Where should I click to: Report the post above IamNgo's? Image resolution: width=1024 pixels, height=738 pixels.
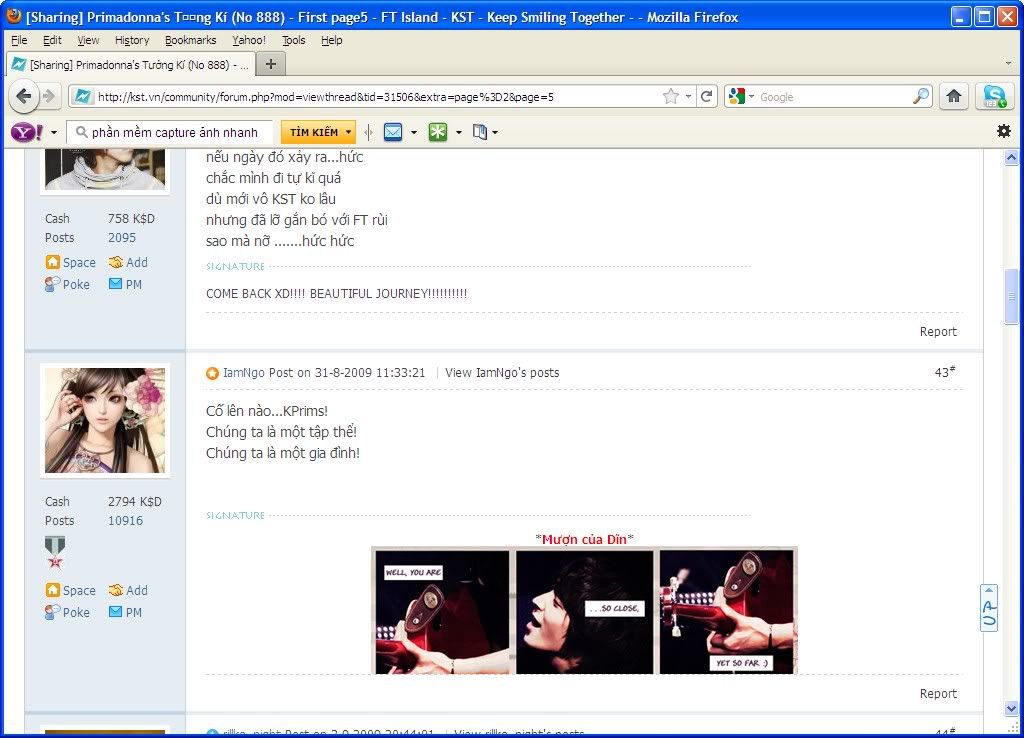(938, 332)
